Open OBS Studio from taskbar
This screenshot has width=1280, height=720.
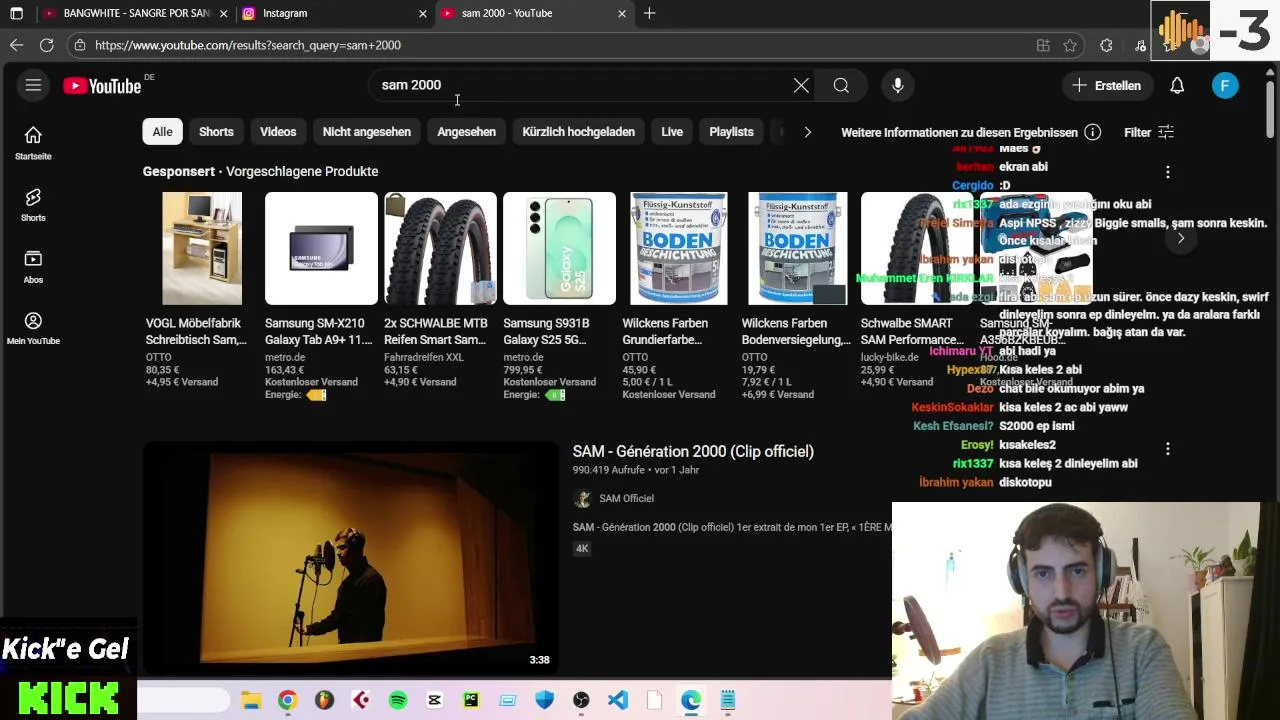tap(581, 700)
